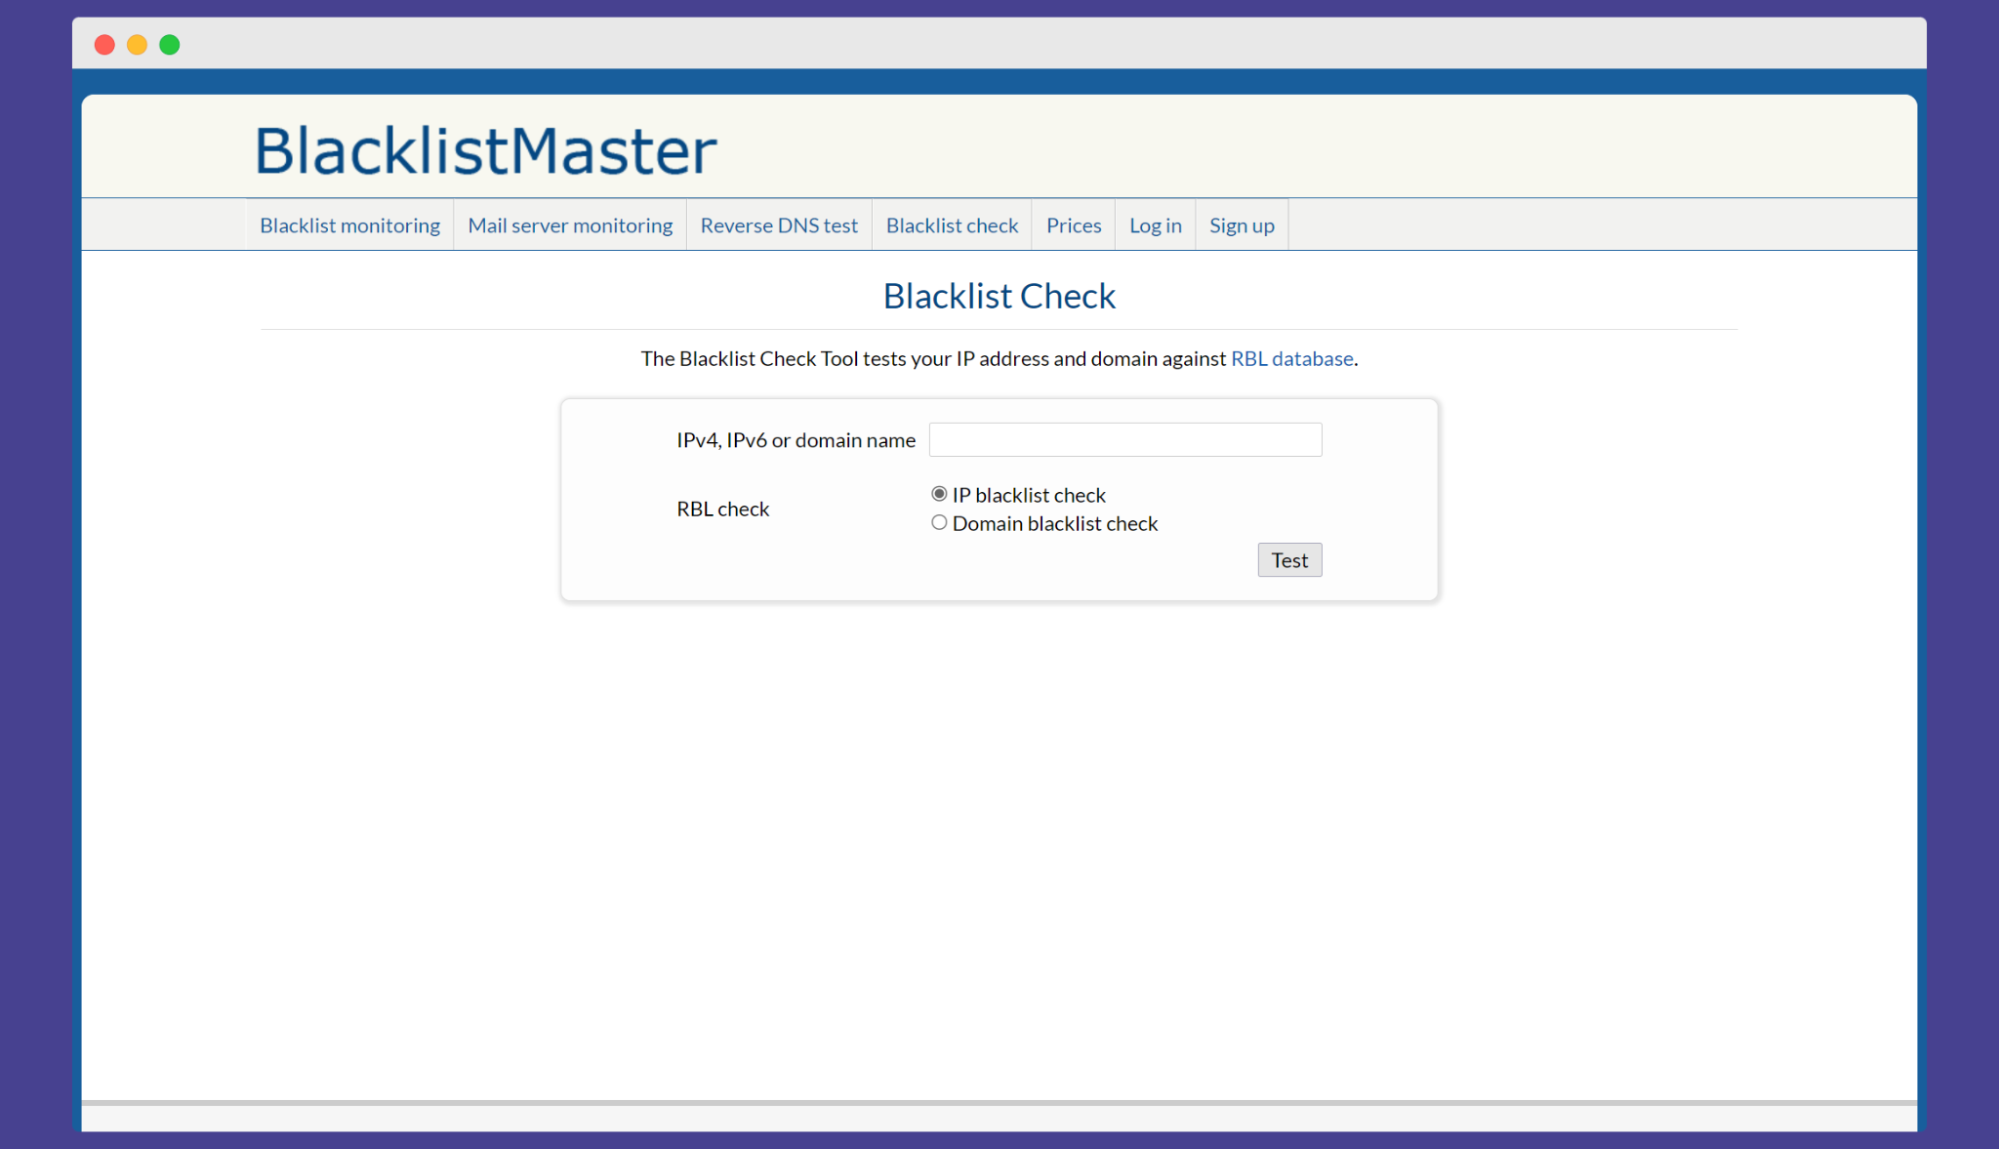
Task: Click the Test button to run check
Action: tap(1288, 559)
